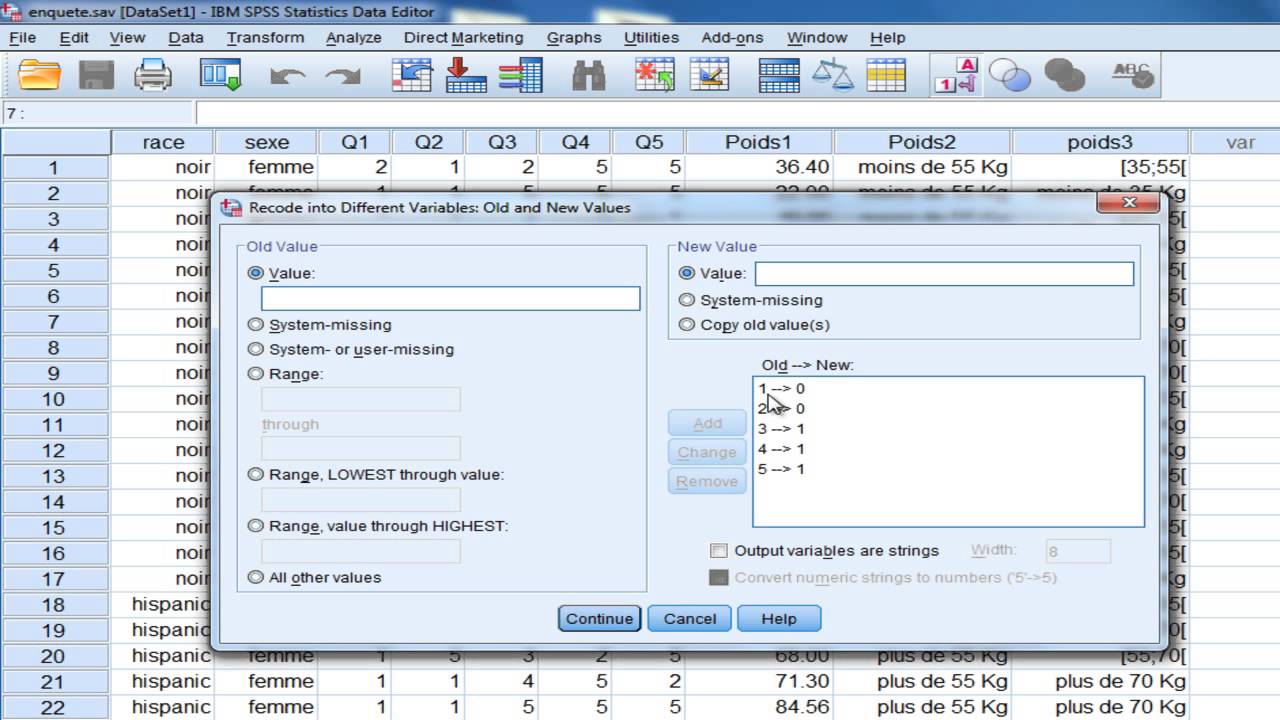This screenshot has height=720, width=1280.
Task: Print using the printer toolbar icon
Action: point(153,75)
